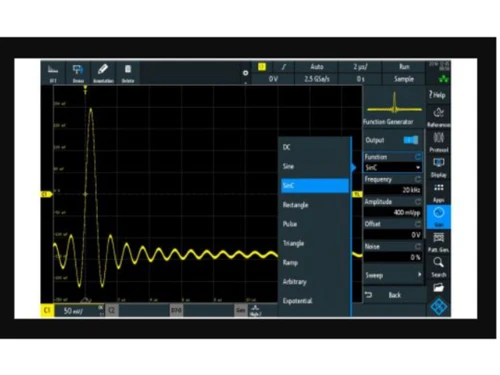Click the generator waveform icon in bottom bar
The width and height of the screenshot is (500, 375).
tap(255, 310)
